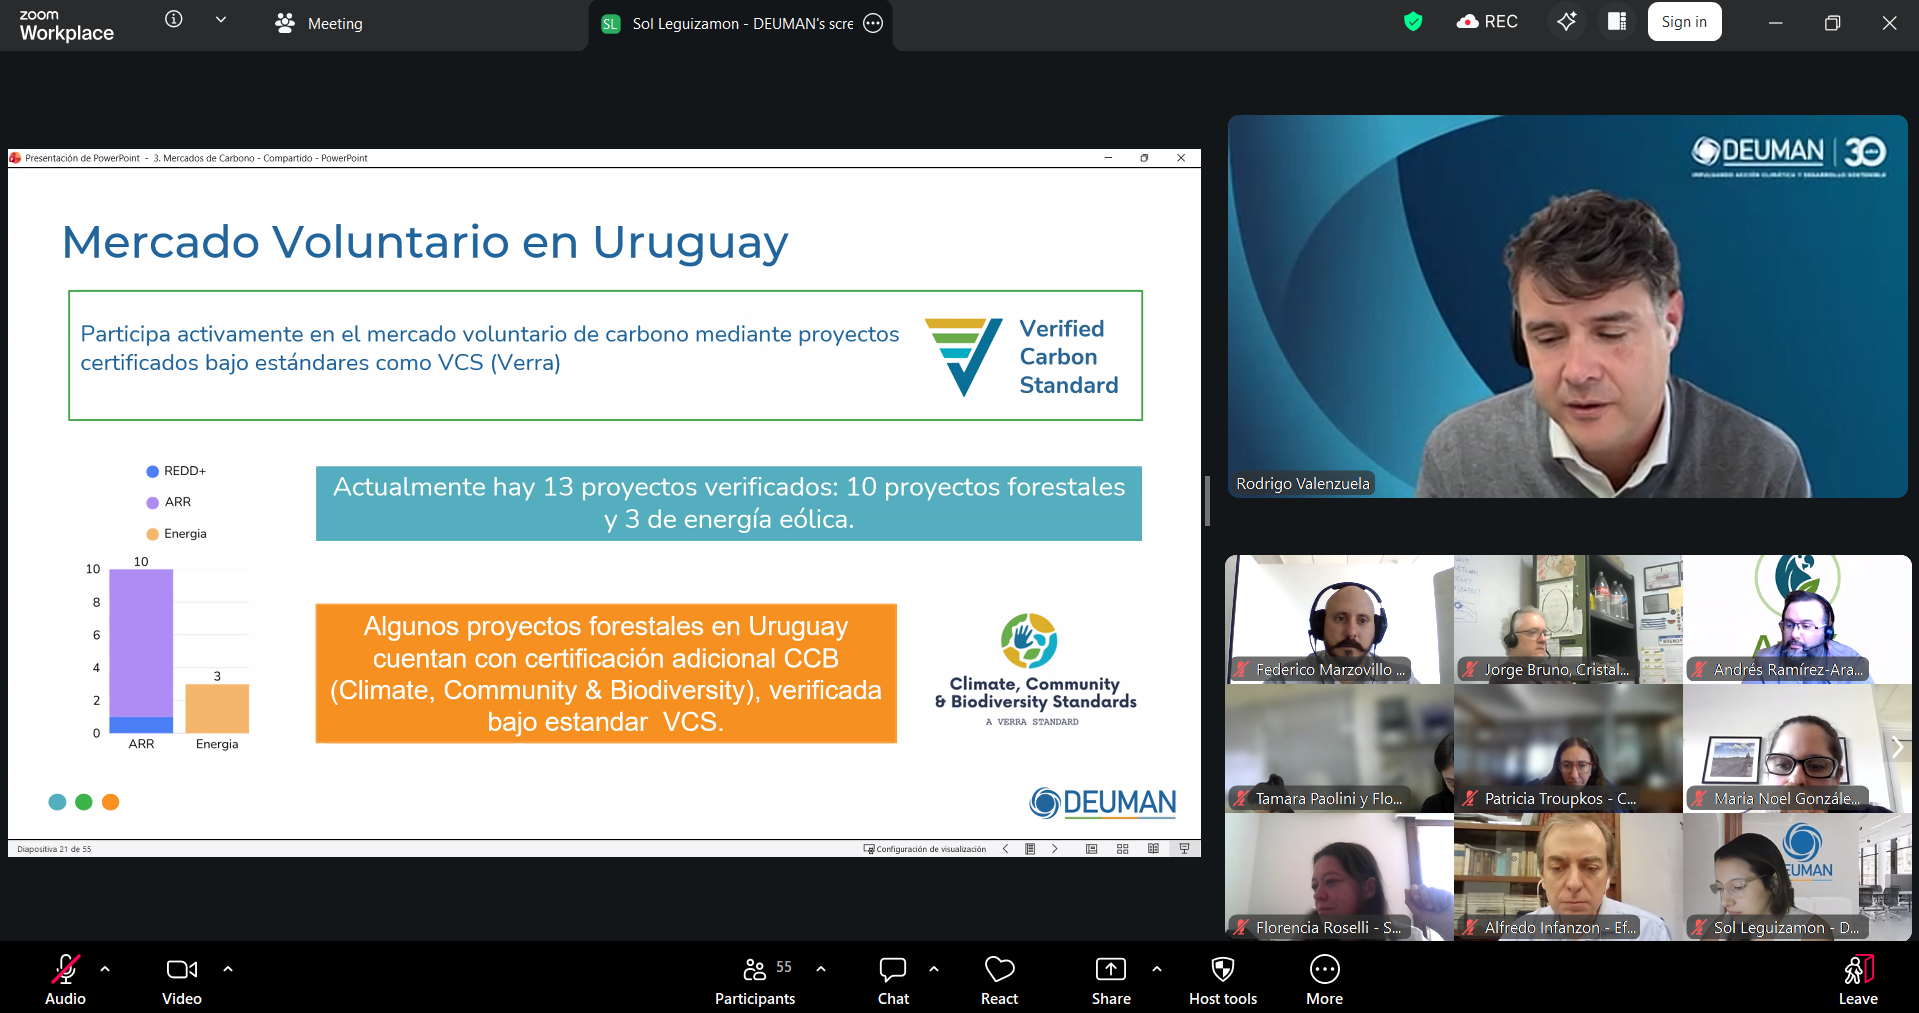Toggle the view layout icon
Image resolution: width=1919 pixels, height=1013 pixels.
coord(1616,22)
